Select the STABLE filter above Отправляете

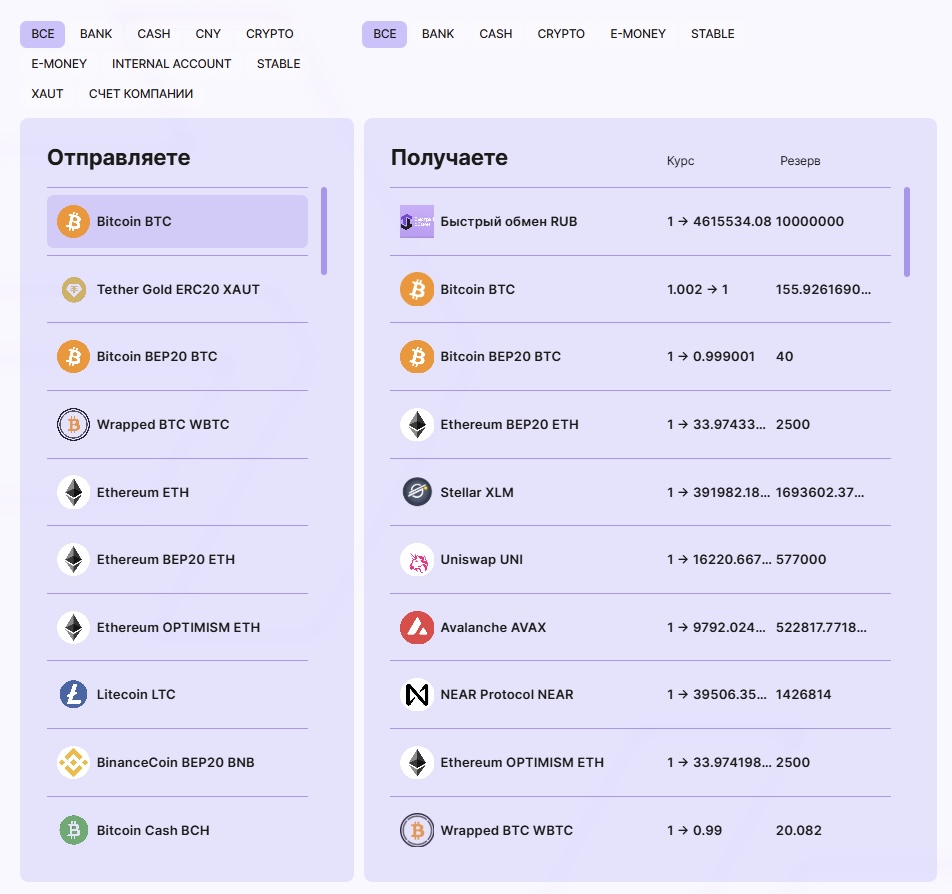[x=279, y=64]
